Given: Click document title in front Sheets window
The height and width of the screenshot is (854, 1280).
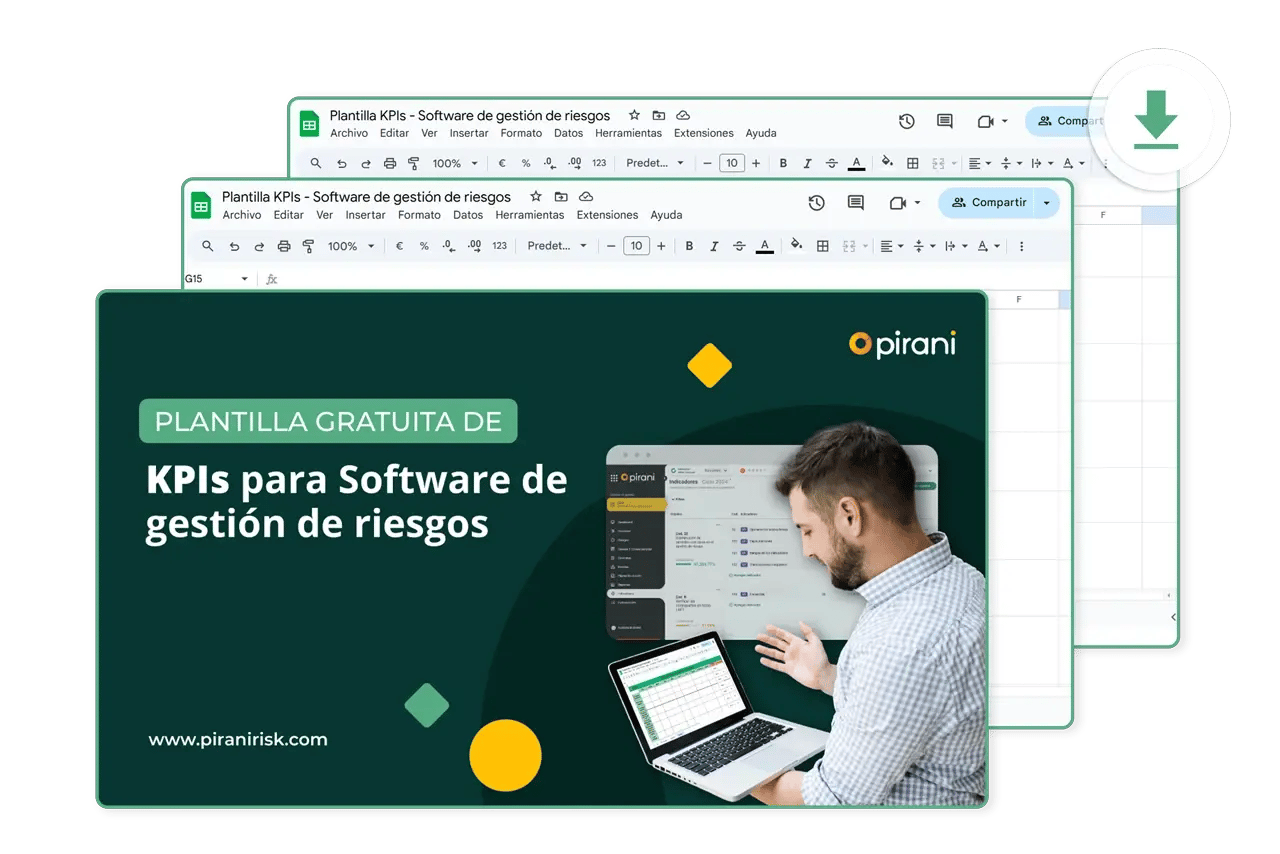Looking at the screenshot, I should coord(366,197).
